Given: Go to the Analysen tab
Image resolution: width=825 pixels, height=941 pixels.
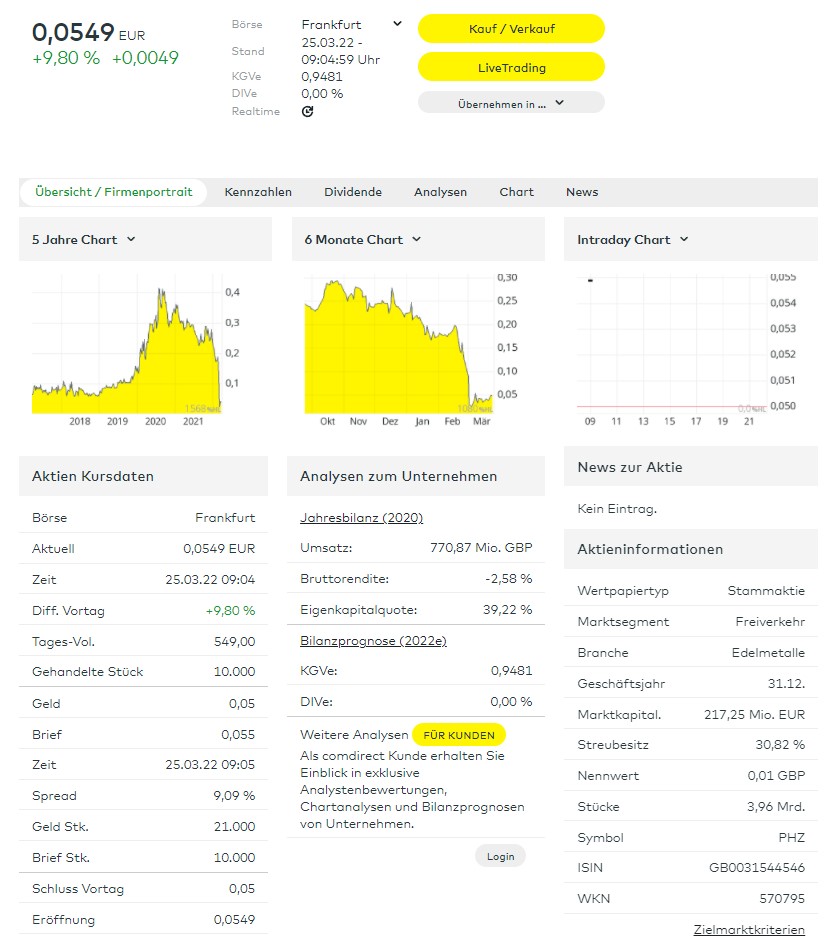Looking at the screenshot, I should point(440,192).
